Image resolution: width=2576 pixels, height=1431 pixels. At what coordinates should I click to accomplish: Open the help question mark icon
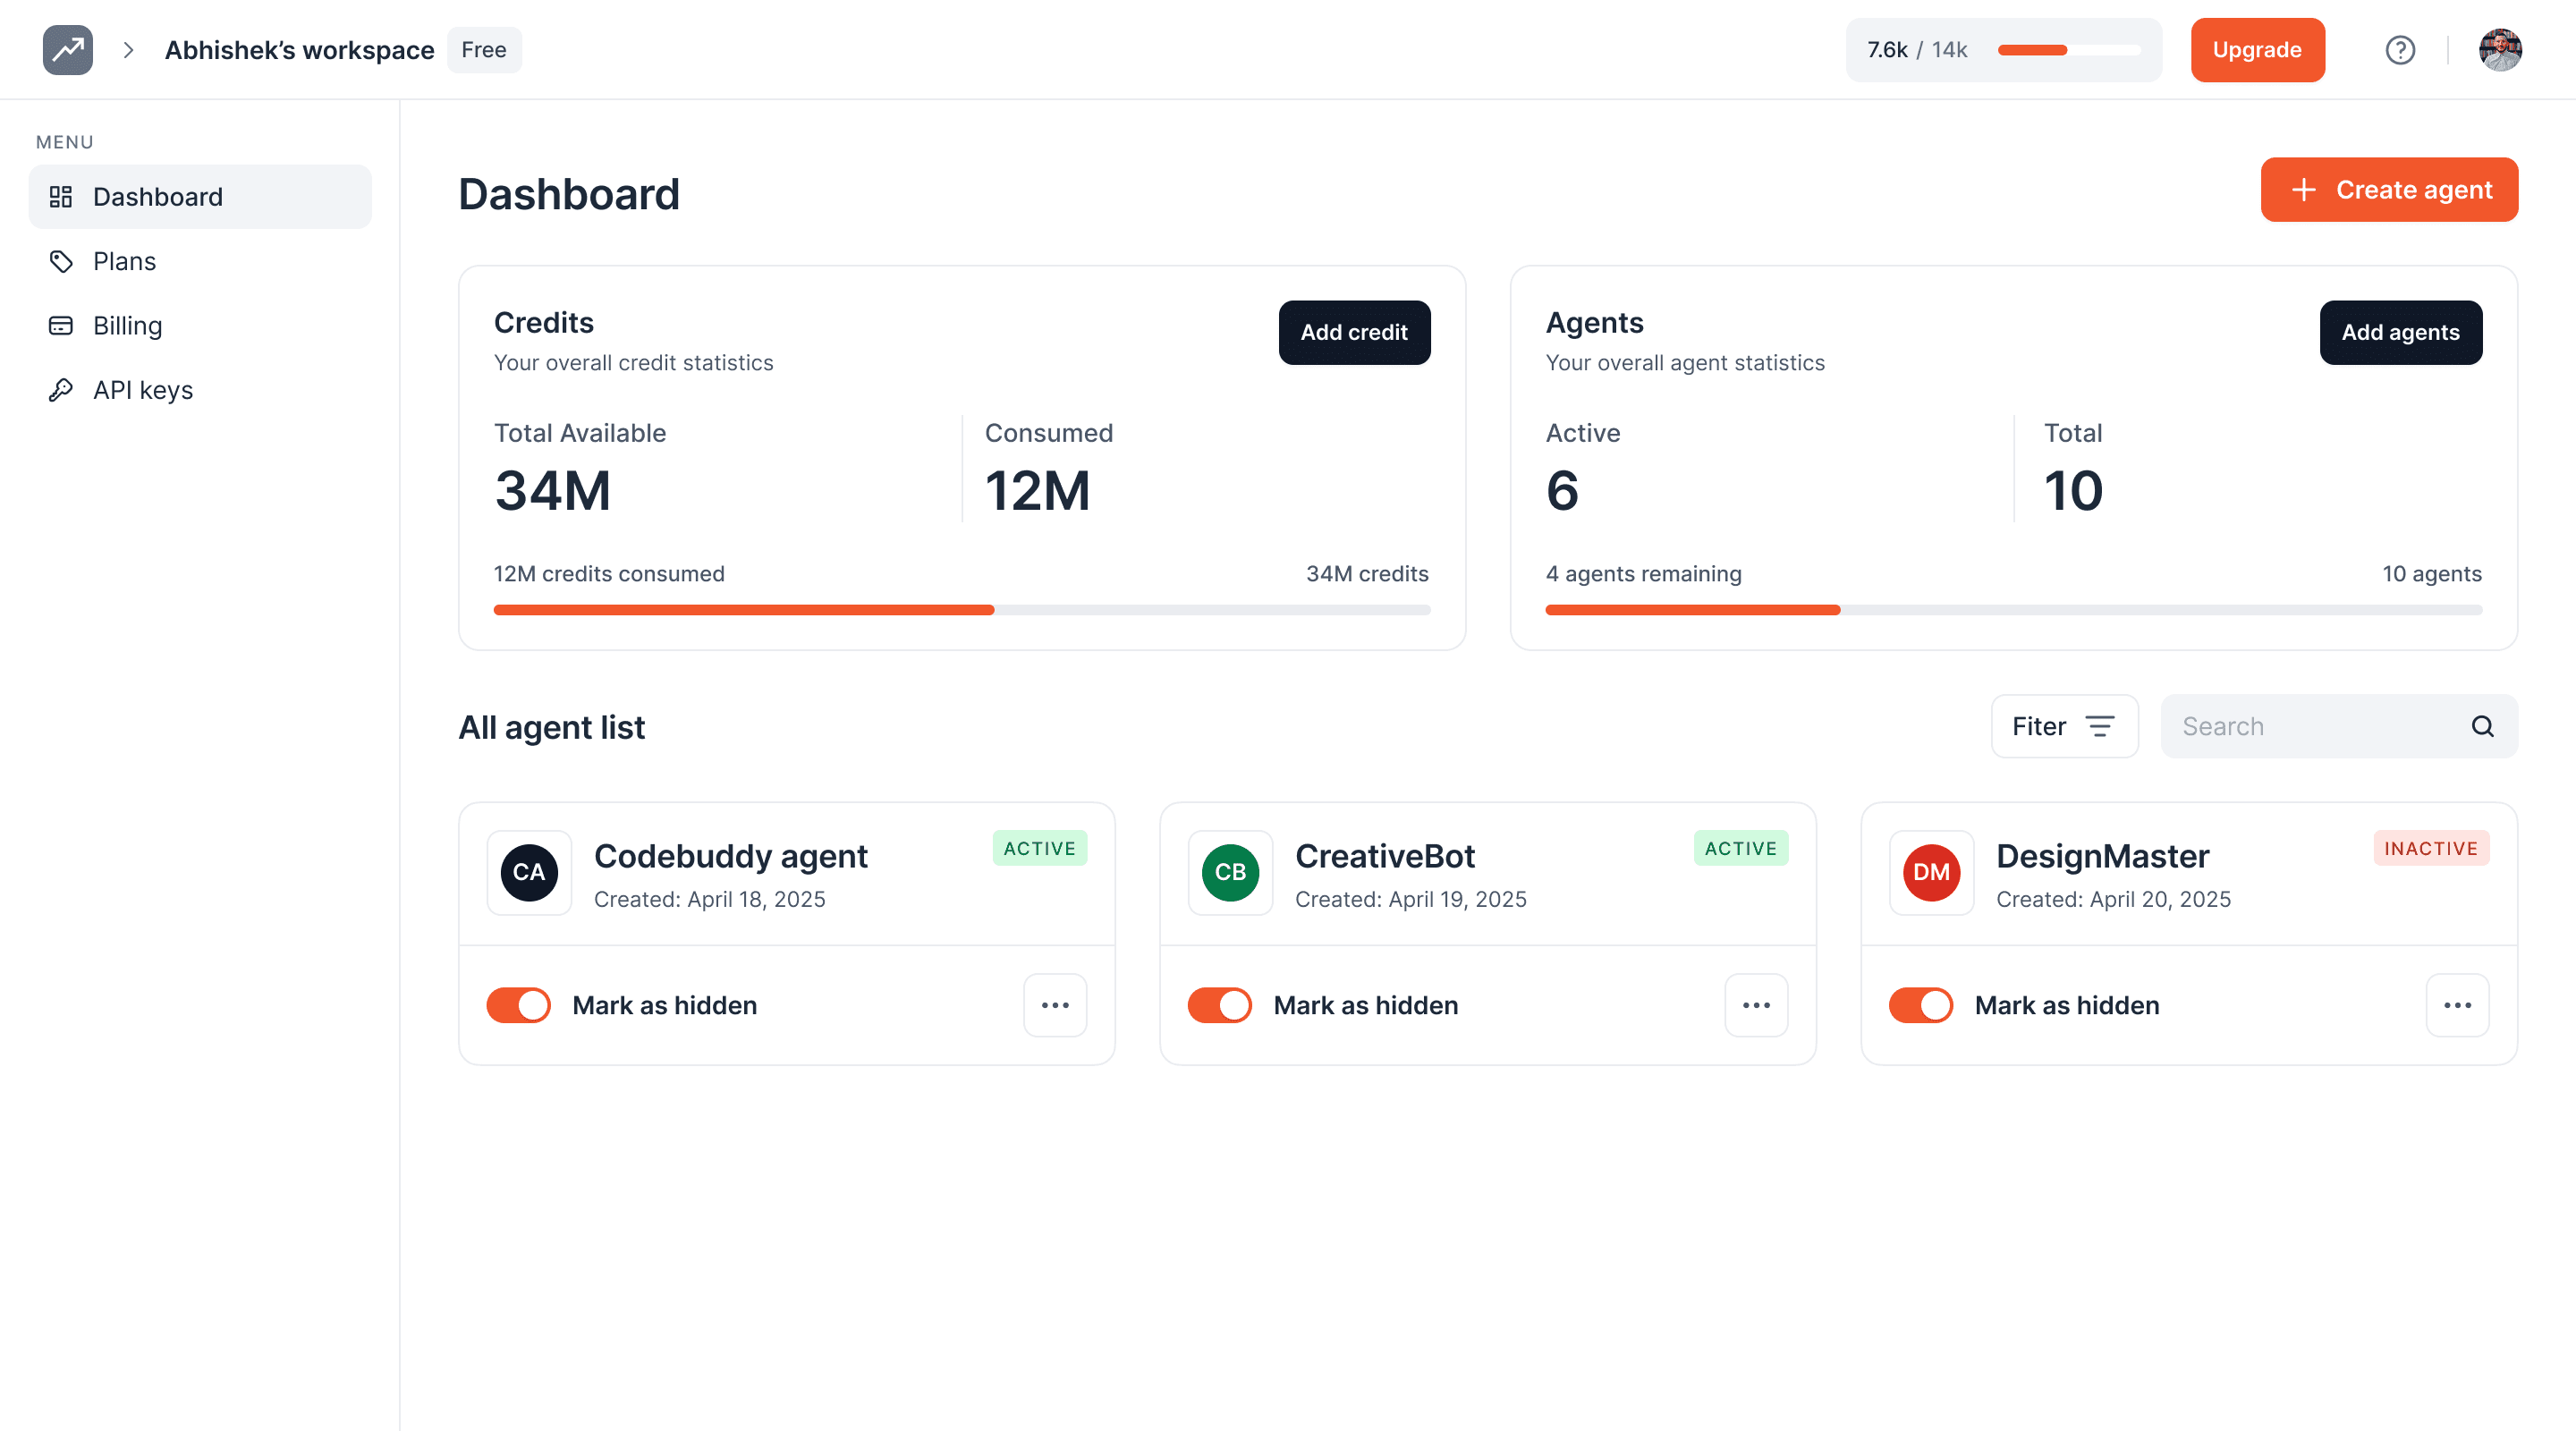(x=2399, y=49)
